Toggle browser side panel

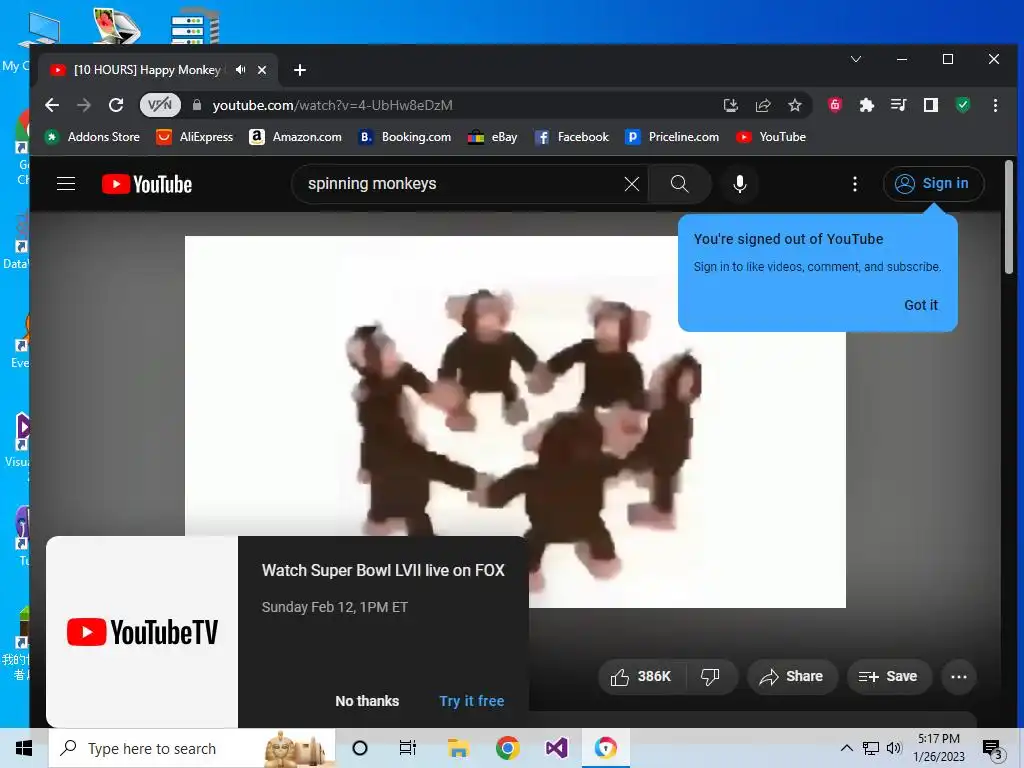931,105
